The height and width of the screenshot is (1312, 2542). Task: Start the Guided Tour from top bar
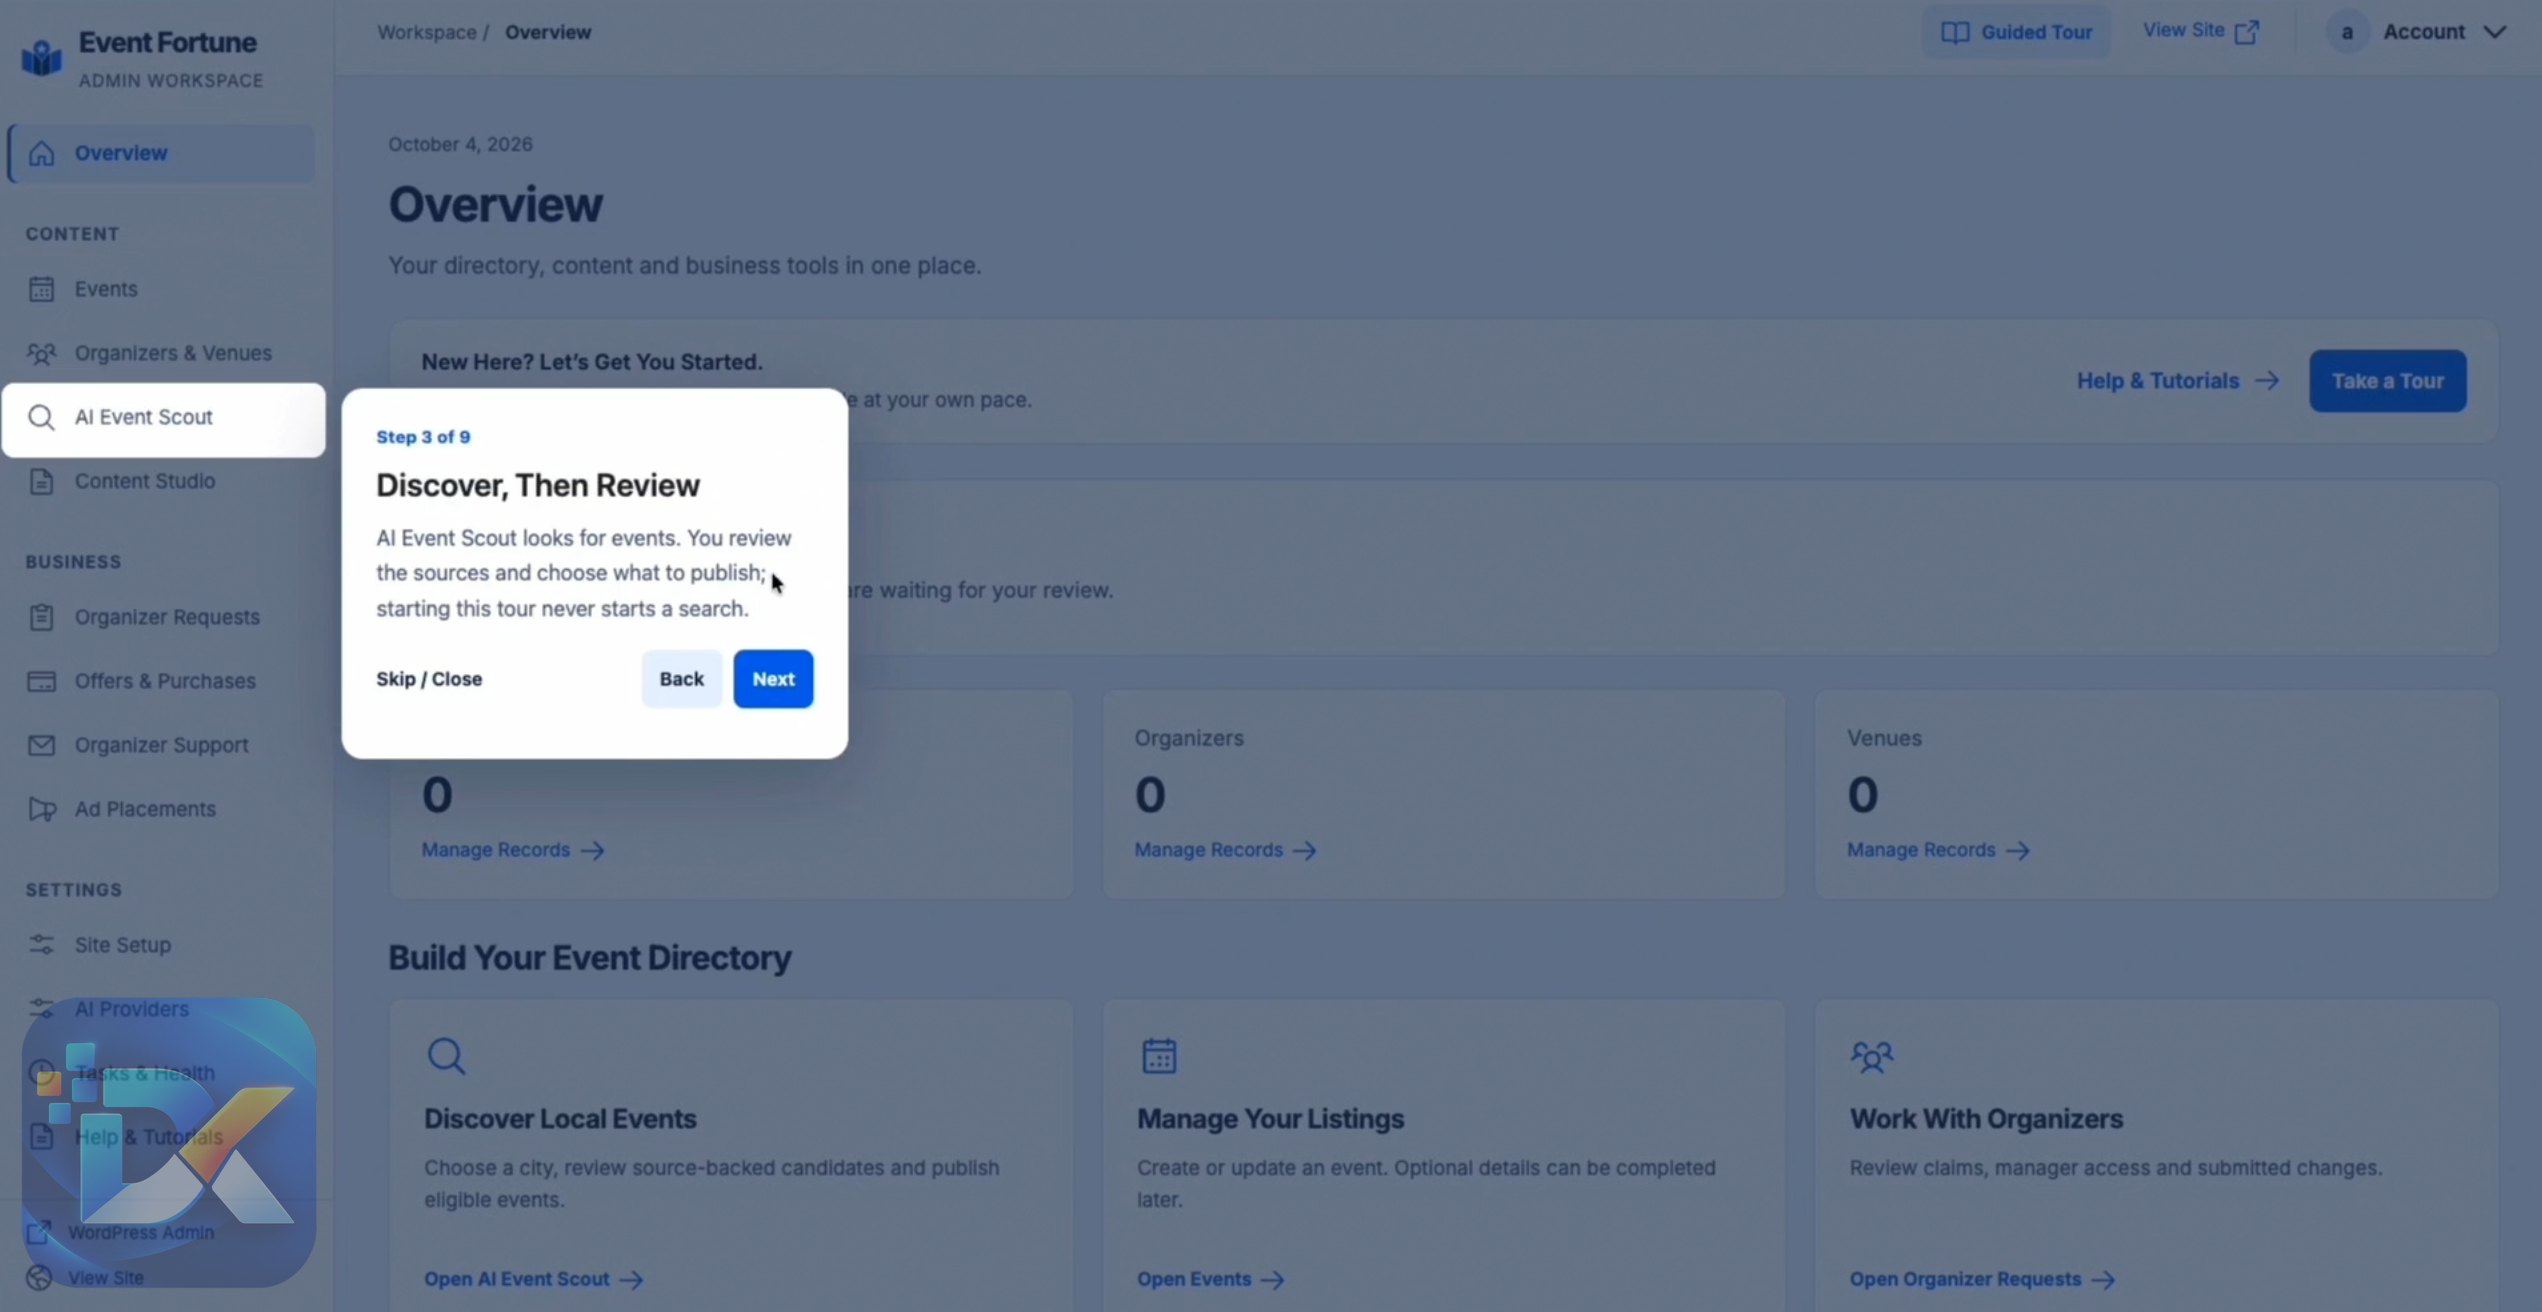coord(2016,32)
